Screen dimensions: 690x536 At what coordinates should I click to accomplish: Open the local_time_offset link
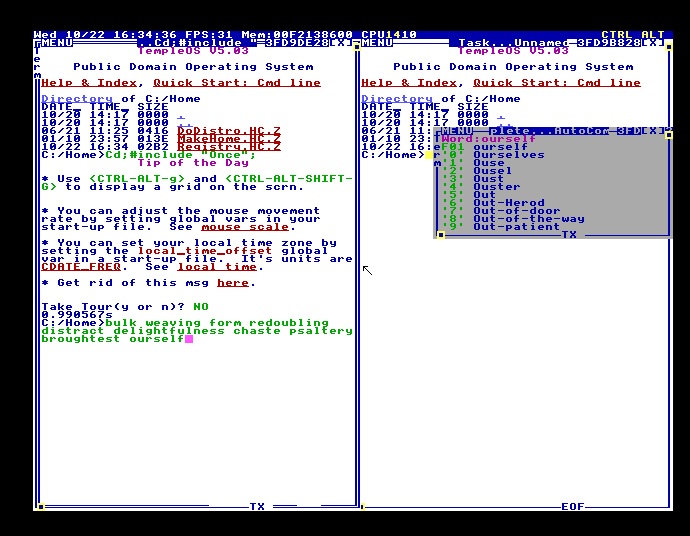[x=205, y=251]
